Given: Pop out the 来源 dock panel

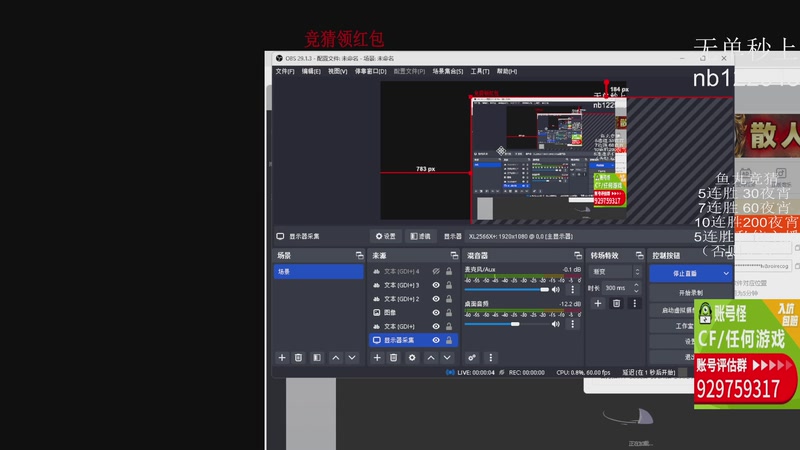Looking at the screenshot, I should click(x=454, y=255).
